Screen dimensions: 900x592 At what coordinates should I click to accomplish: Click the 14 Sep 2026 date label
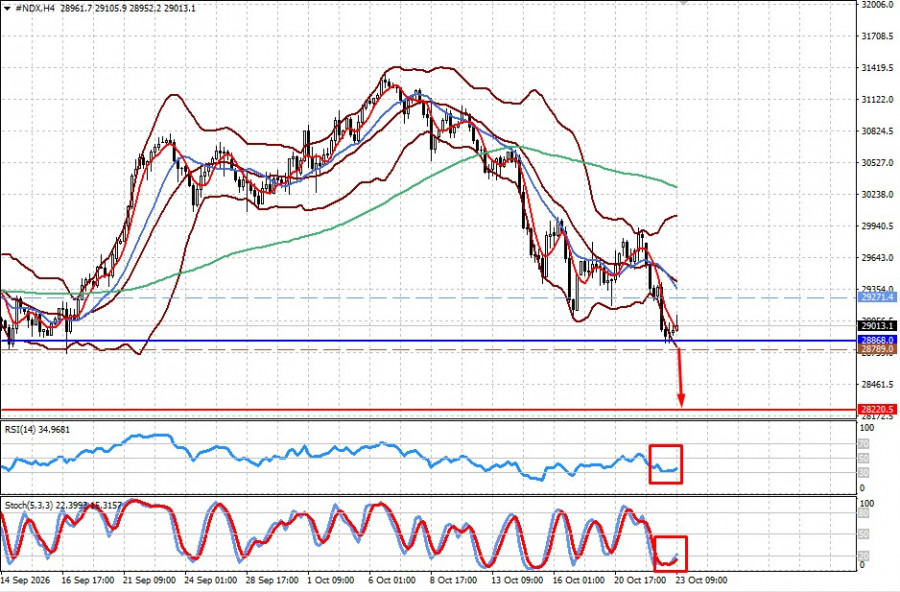(x=26, y=580)
